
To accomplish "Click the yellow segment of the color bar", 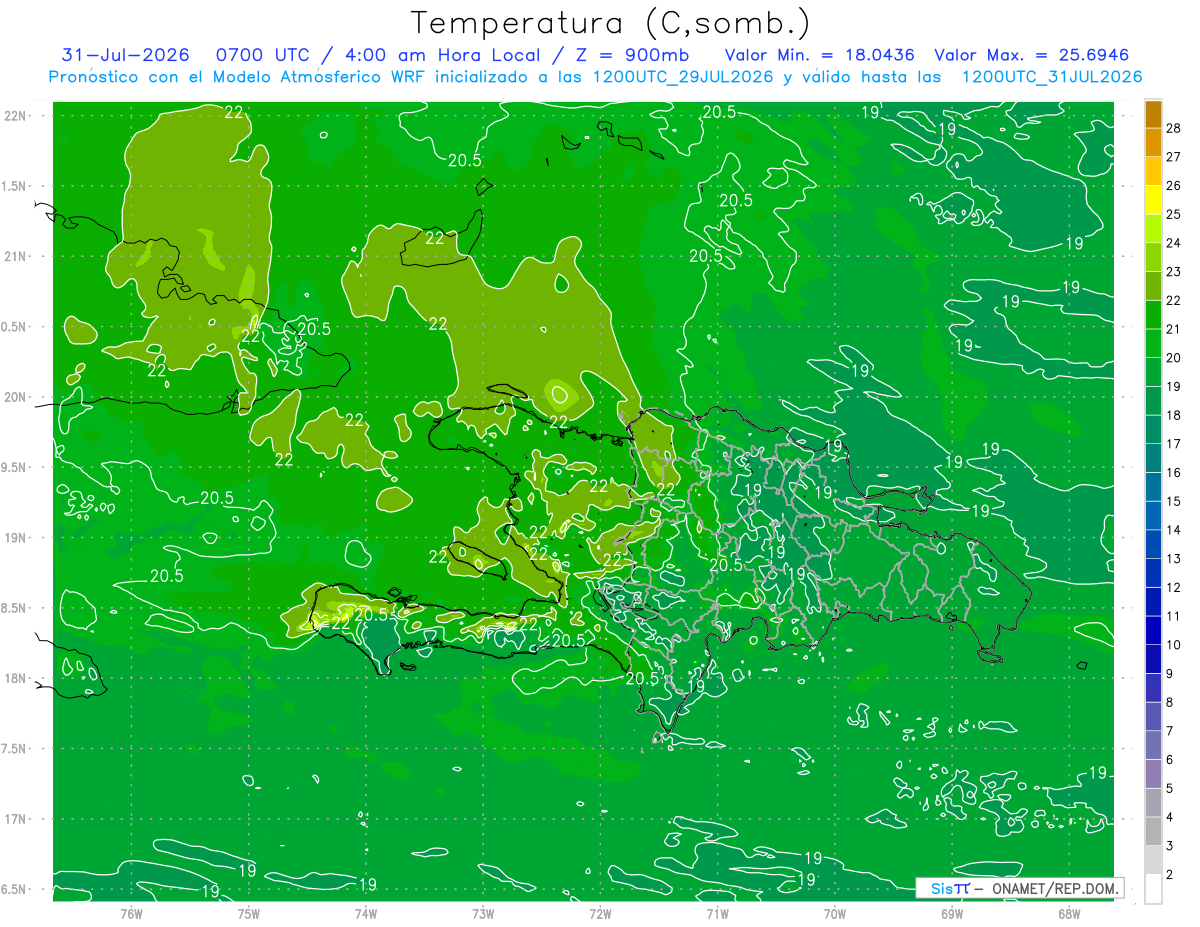I will 1153,200.
